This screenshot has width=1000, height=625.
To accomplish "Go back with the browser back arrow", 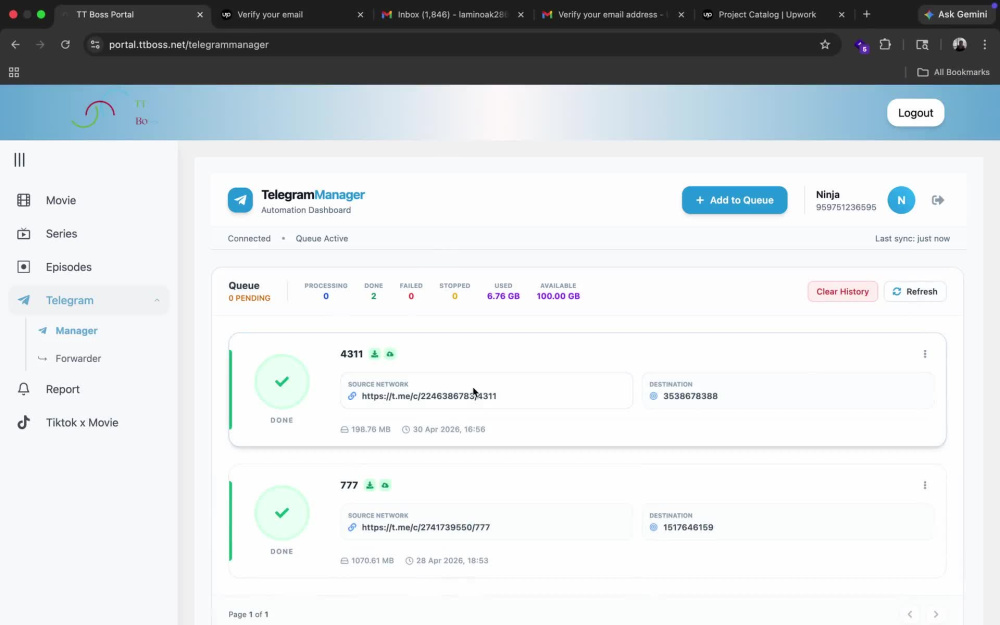I will tap(15, 45).
